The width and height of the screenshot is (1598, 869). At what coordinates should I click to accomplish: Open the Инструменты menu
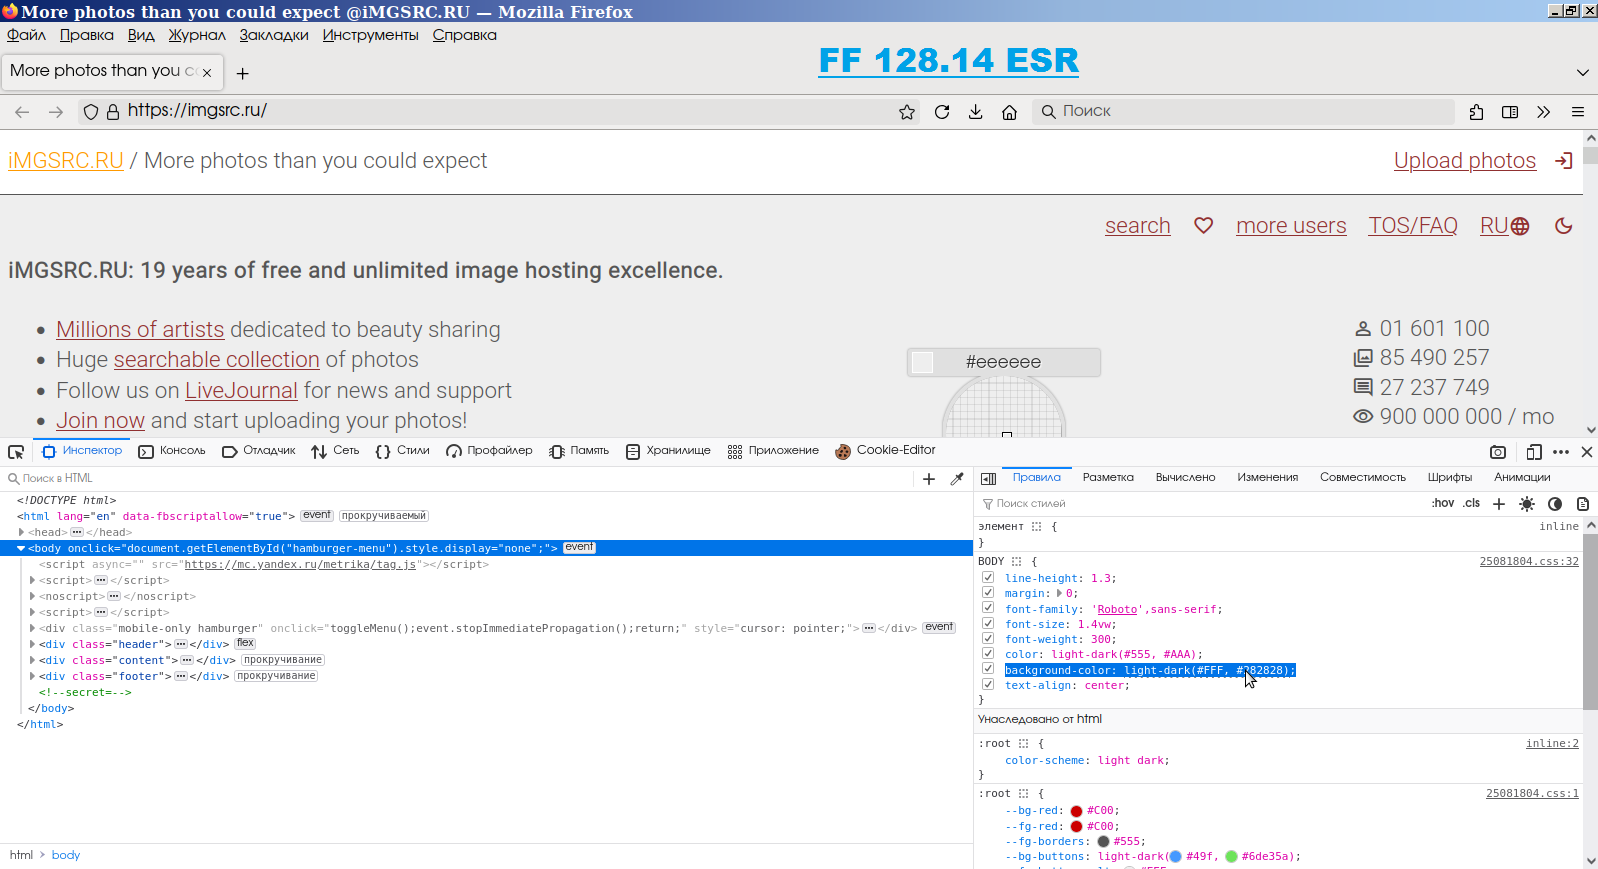pos(370,35)
